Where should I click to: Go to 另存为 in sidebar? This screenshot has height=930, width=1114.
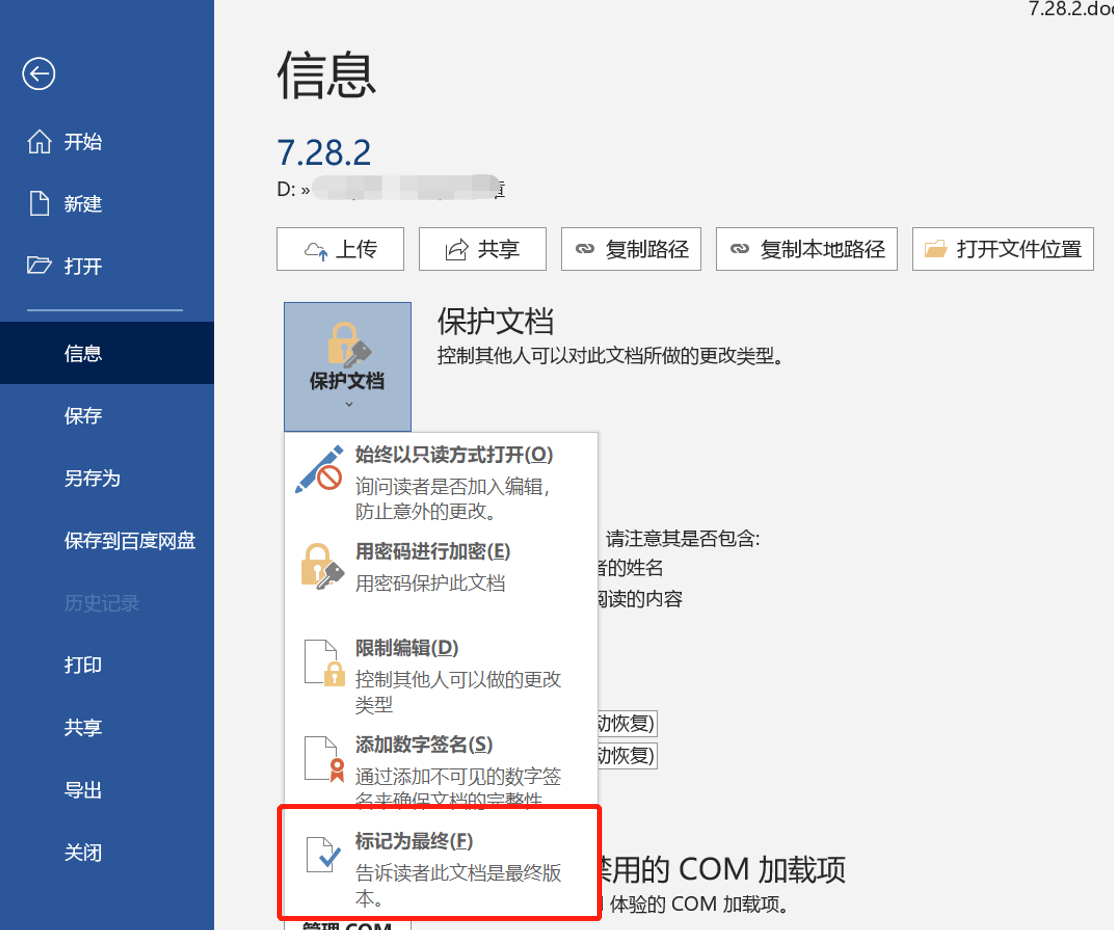point(92,478)
